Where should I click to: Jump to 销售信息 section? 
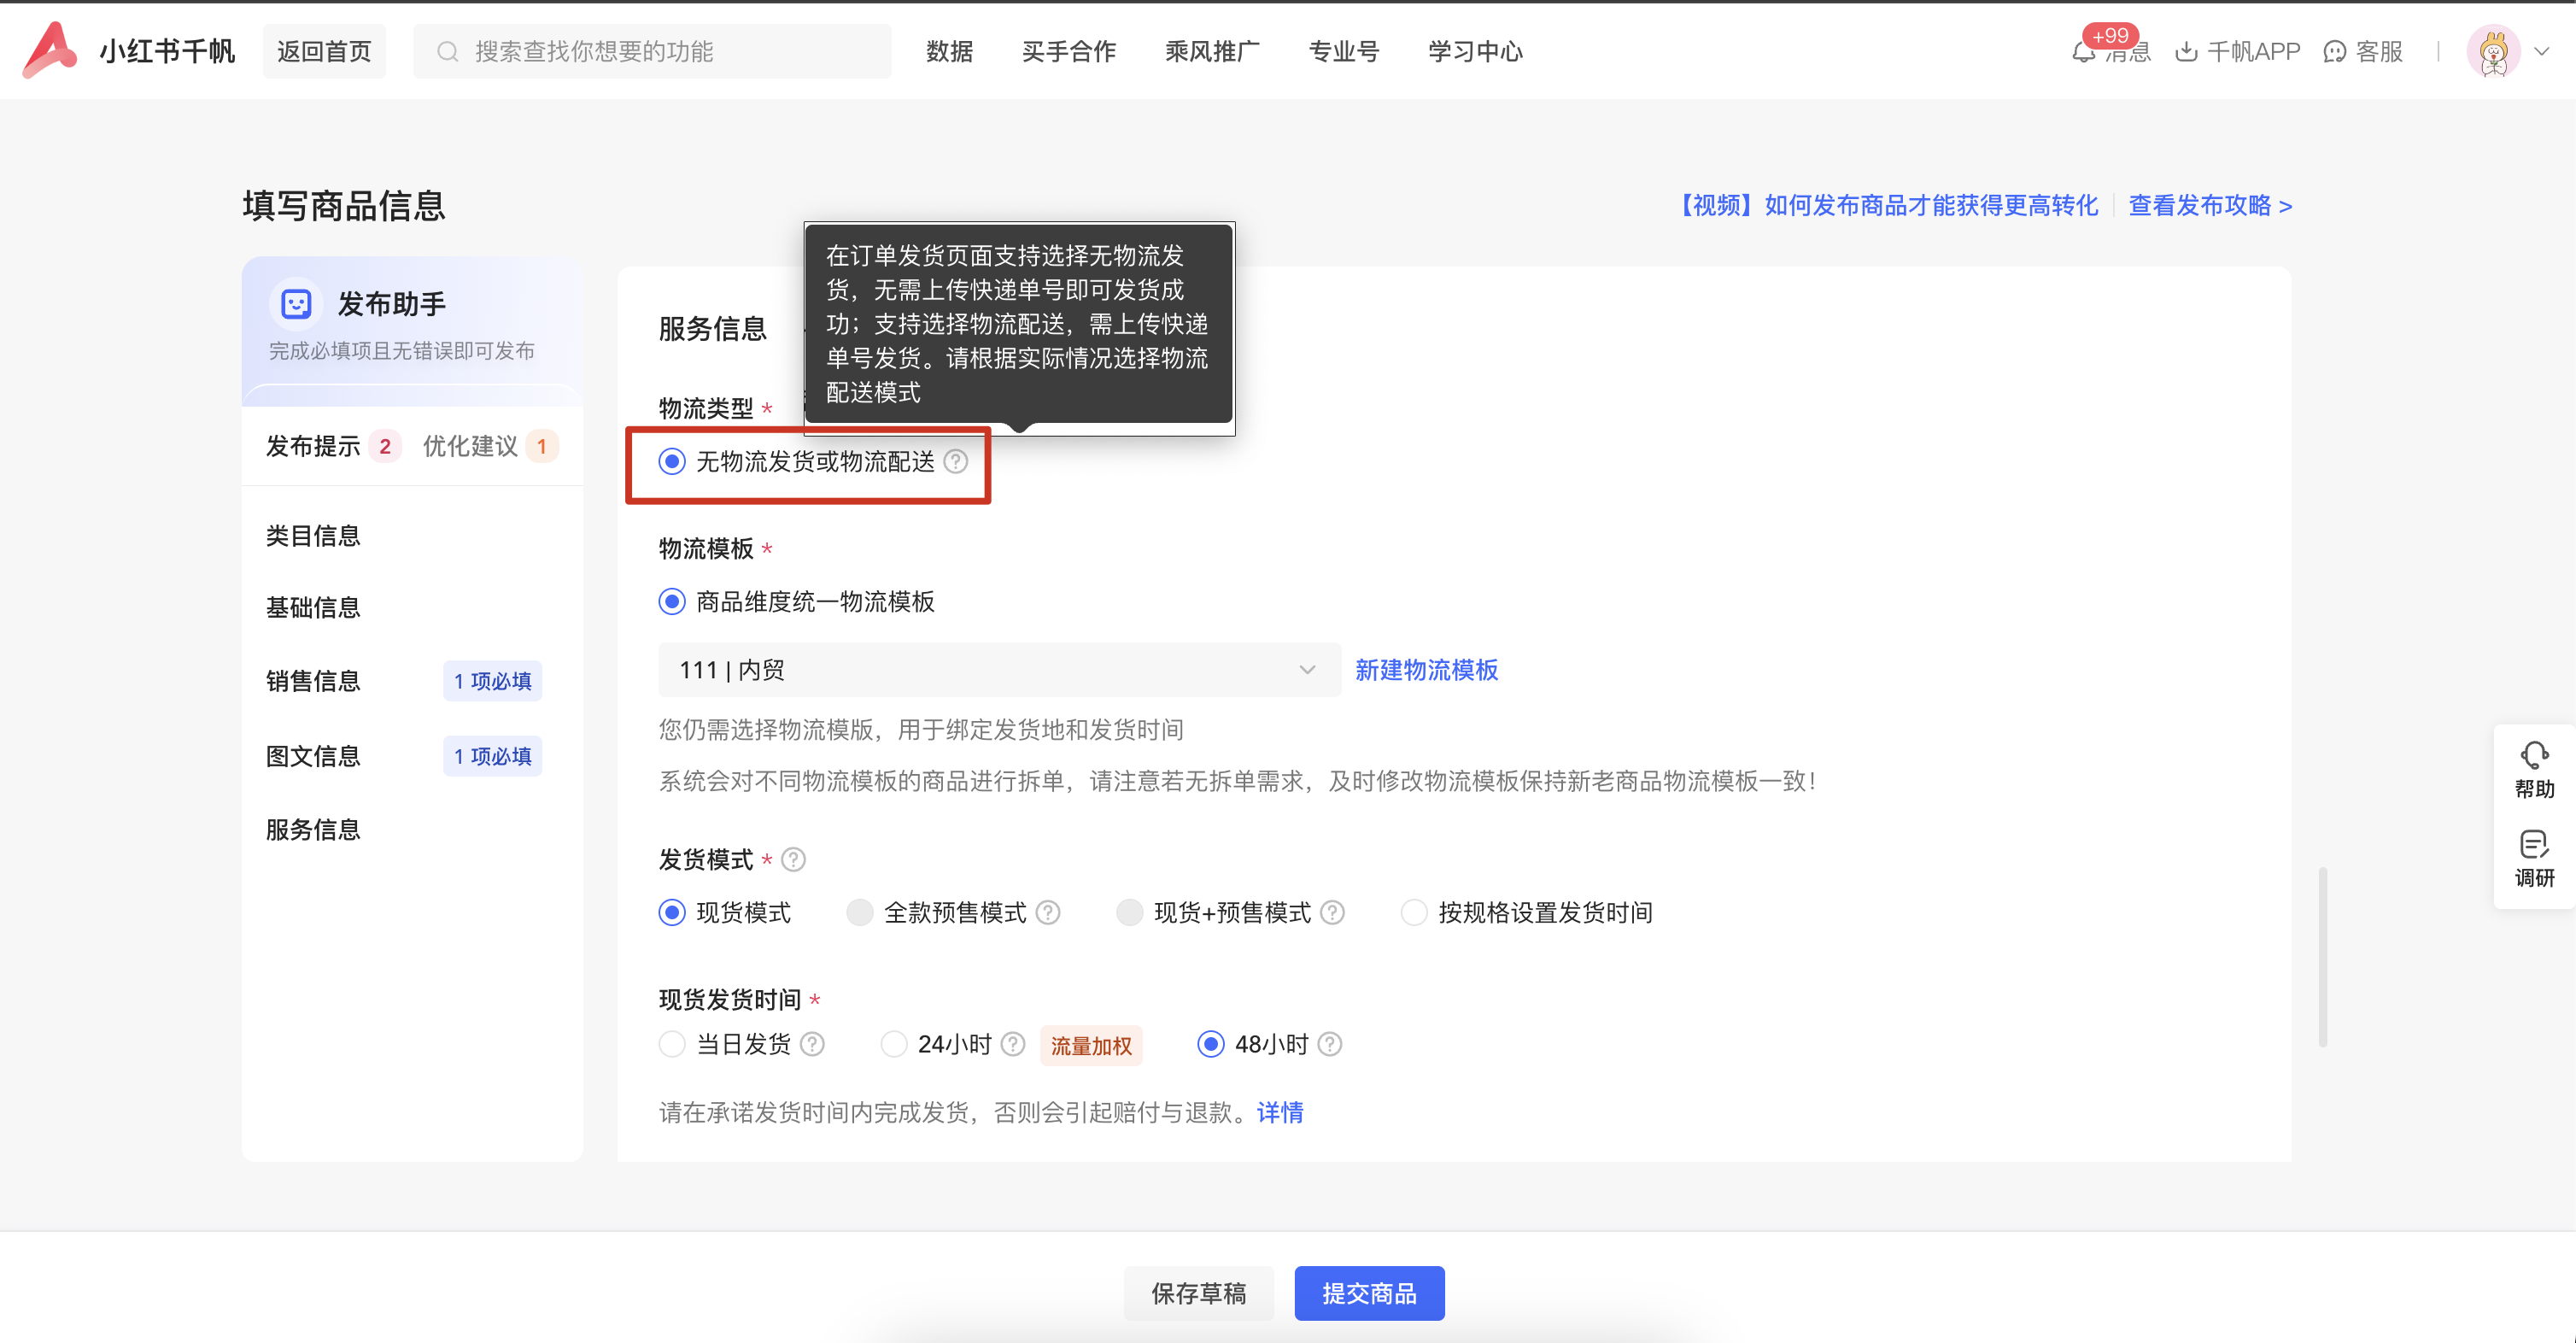click(x=313, y=681)
